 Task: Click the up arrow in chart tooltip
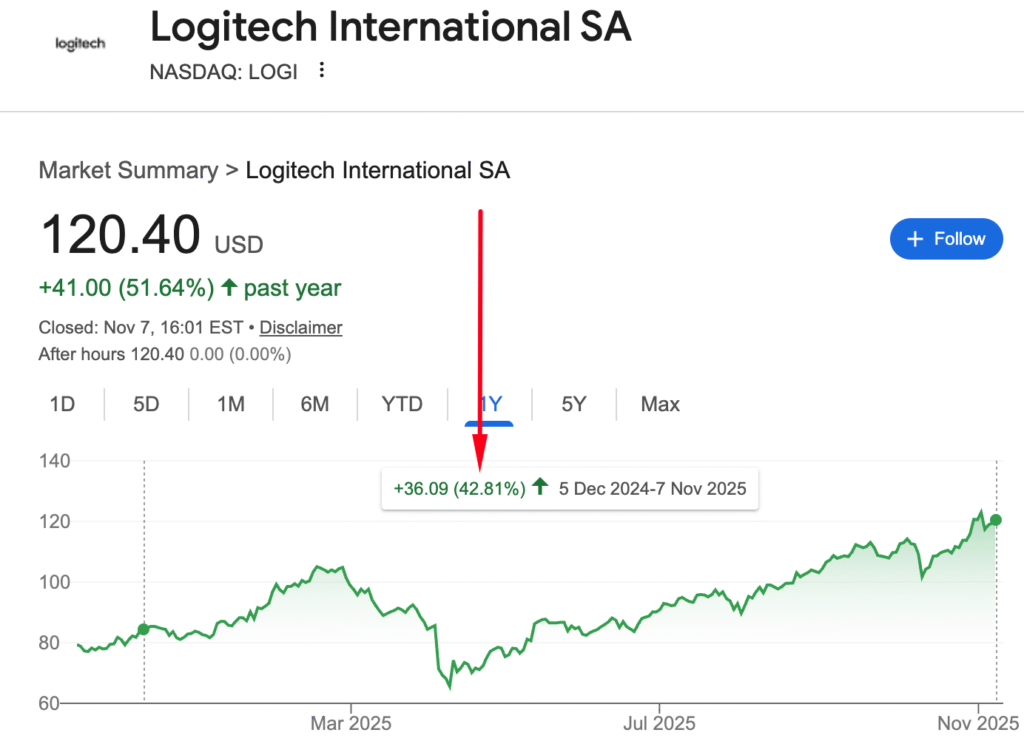coord(540,488)
